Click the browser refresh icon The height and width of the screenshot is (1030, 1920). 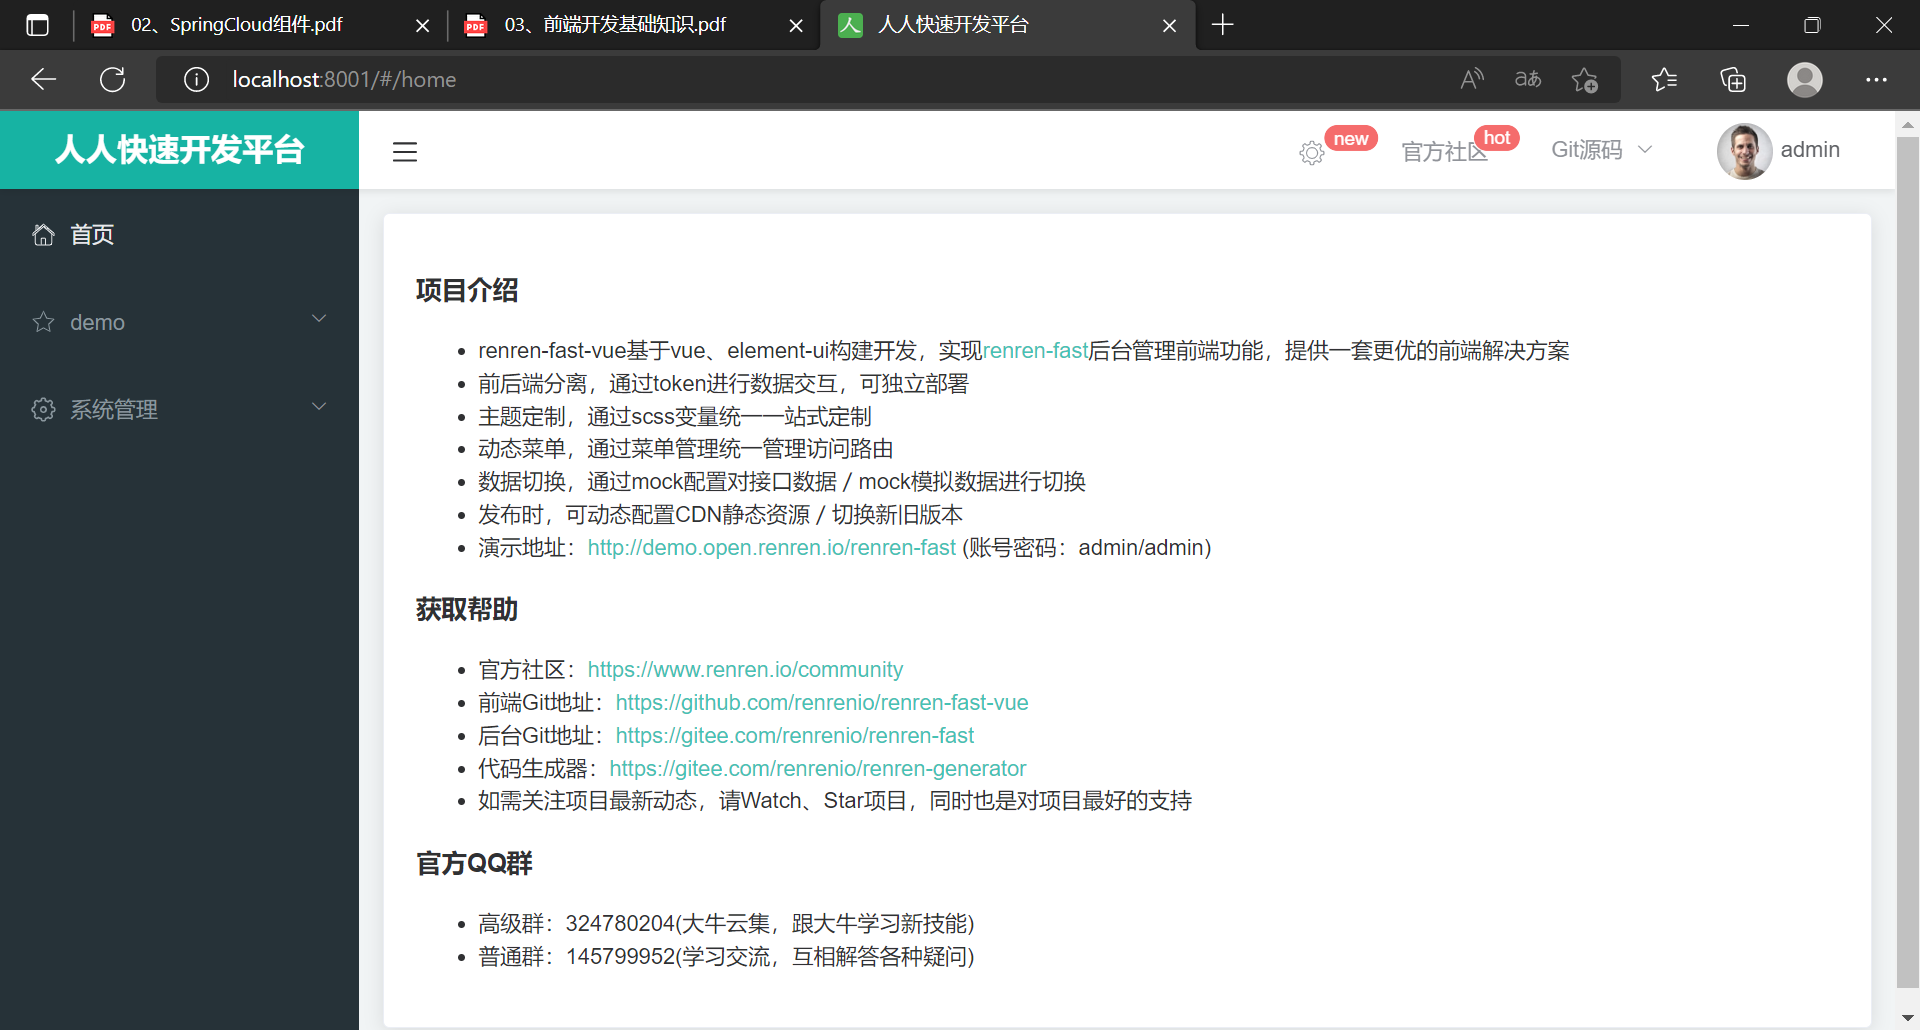[x=113, y=79]
